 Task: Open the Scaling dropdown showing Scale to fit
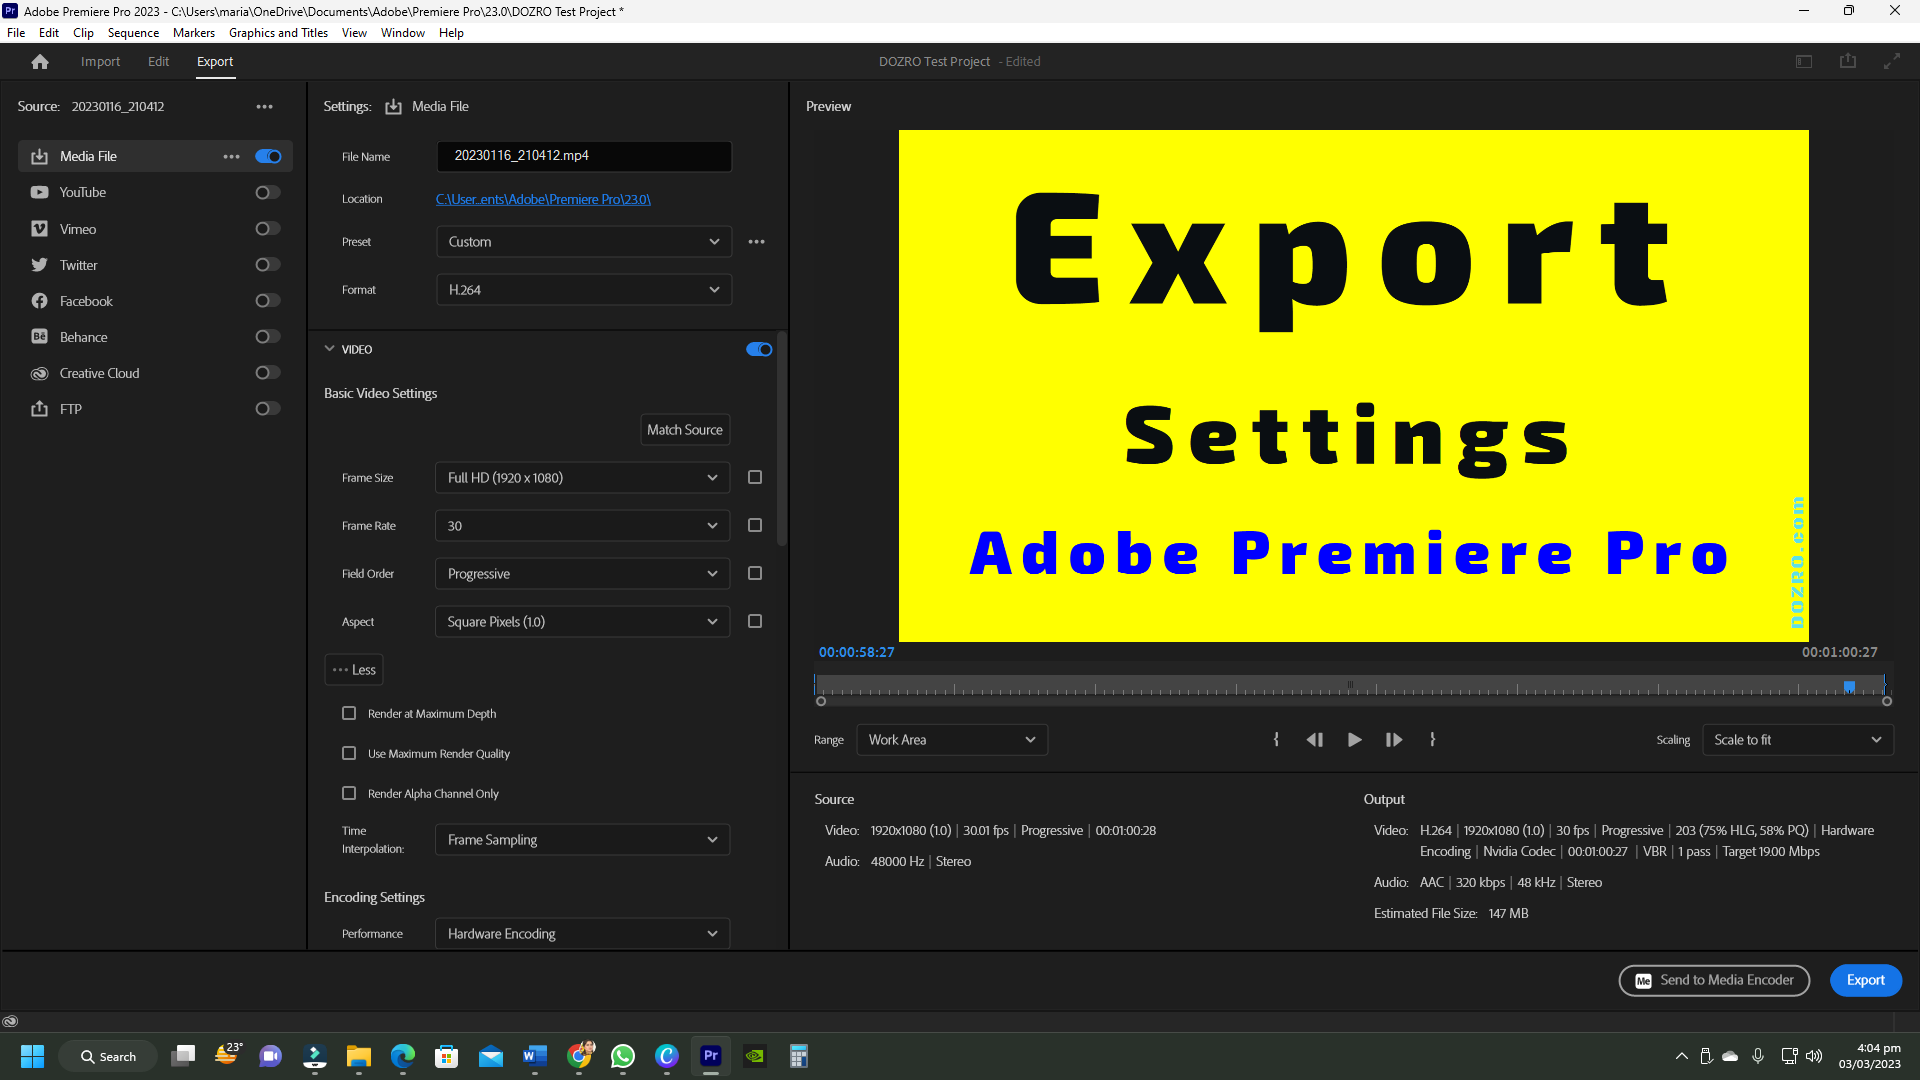point(1797,739)
